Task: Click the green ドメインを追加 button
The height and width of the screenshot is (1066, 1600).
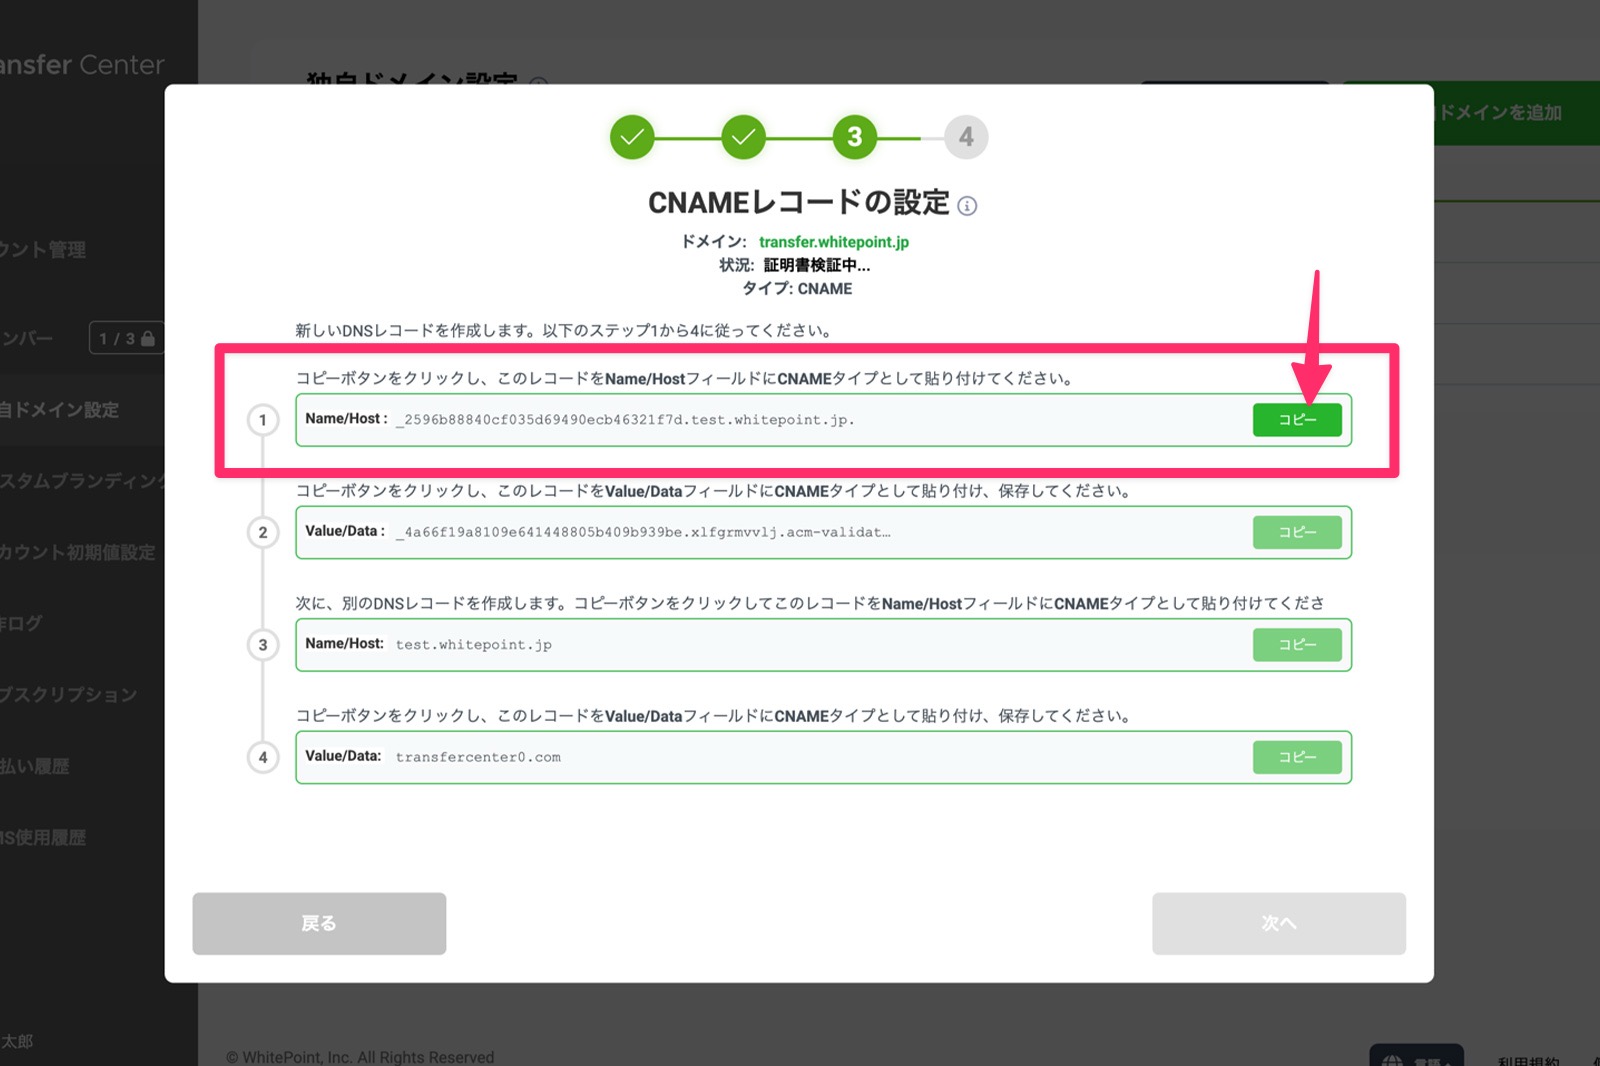Action: 1500,113
